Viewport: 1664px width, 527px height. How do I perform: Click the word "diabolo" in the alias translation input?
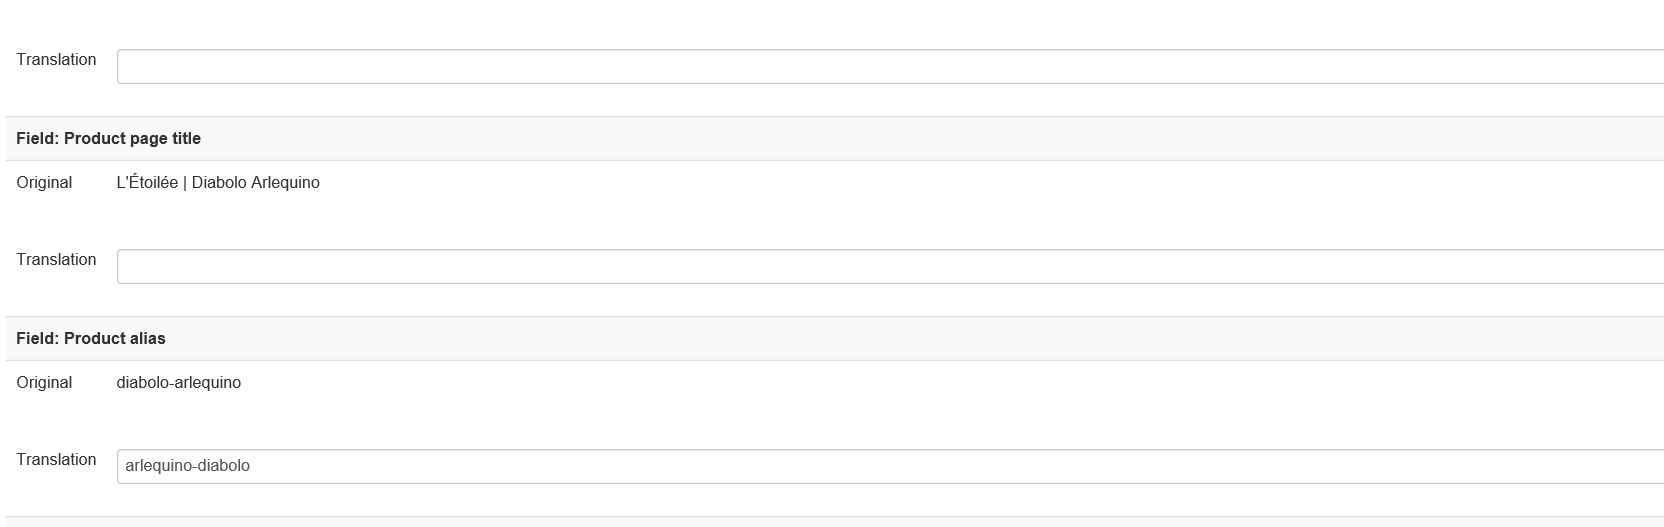coord(224,466)
